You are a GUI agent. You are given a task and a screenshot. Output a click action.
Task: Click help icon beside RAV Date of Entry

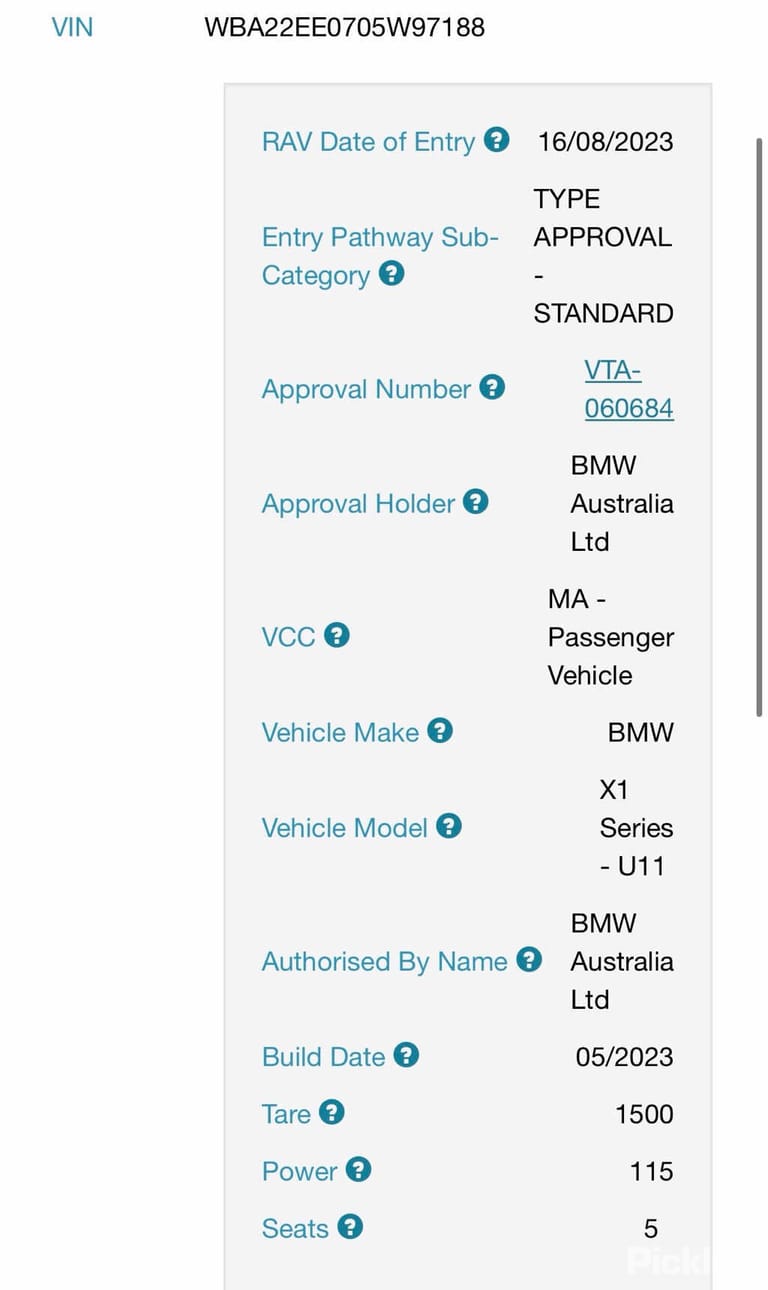497,140
